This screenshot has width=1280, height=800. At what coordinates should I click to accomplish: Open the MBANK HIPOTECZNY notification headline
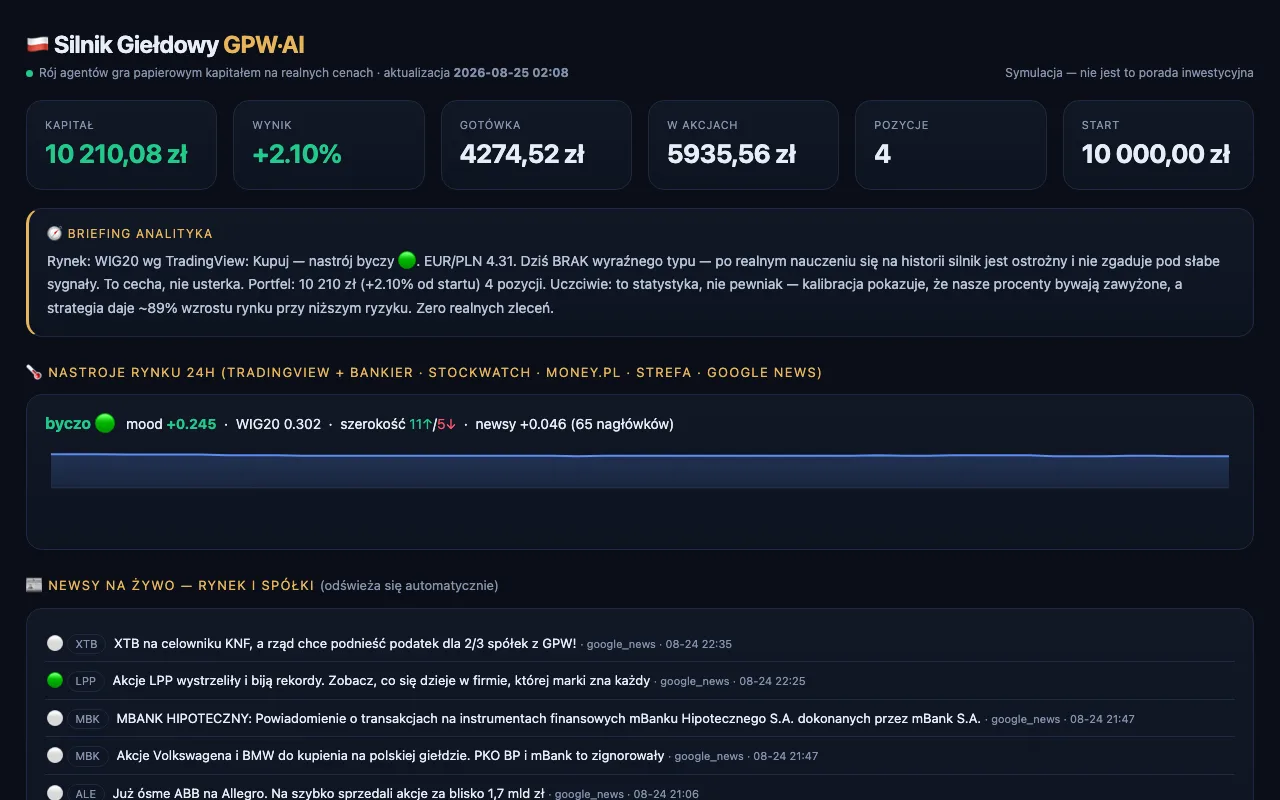click(x=548, y=718)
